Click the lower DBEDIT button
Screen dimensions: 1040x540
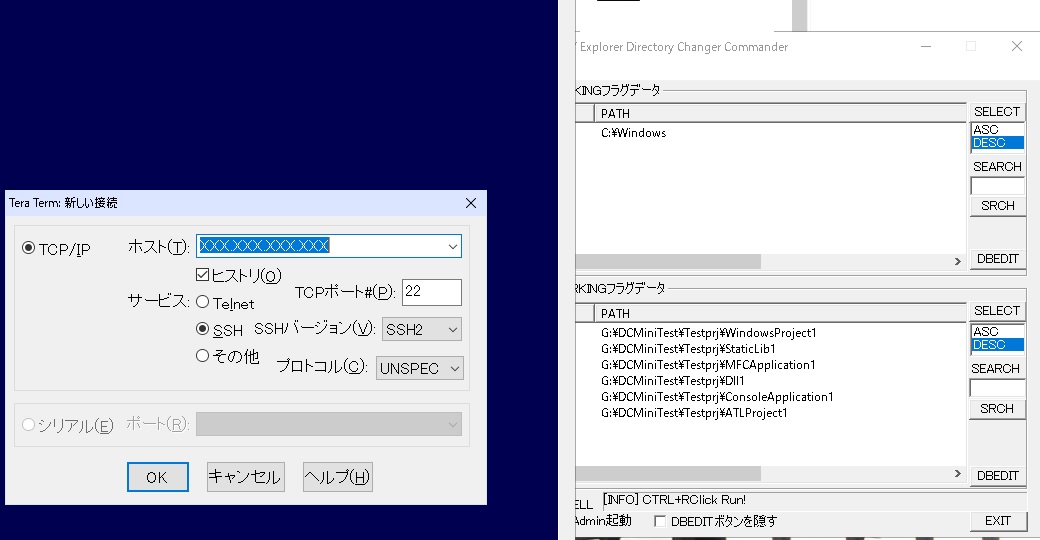click(x=997, y=476)
